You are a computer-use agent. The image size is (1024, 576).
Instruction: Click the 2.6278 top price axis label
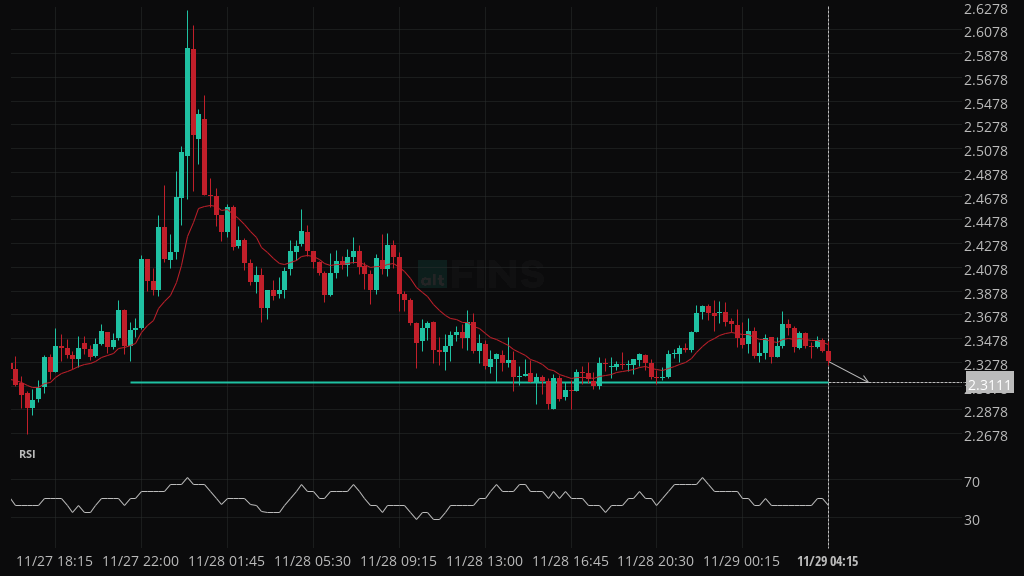point(985,9)
